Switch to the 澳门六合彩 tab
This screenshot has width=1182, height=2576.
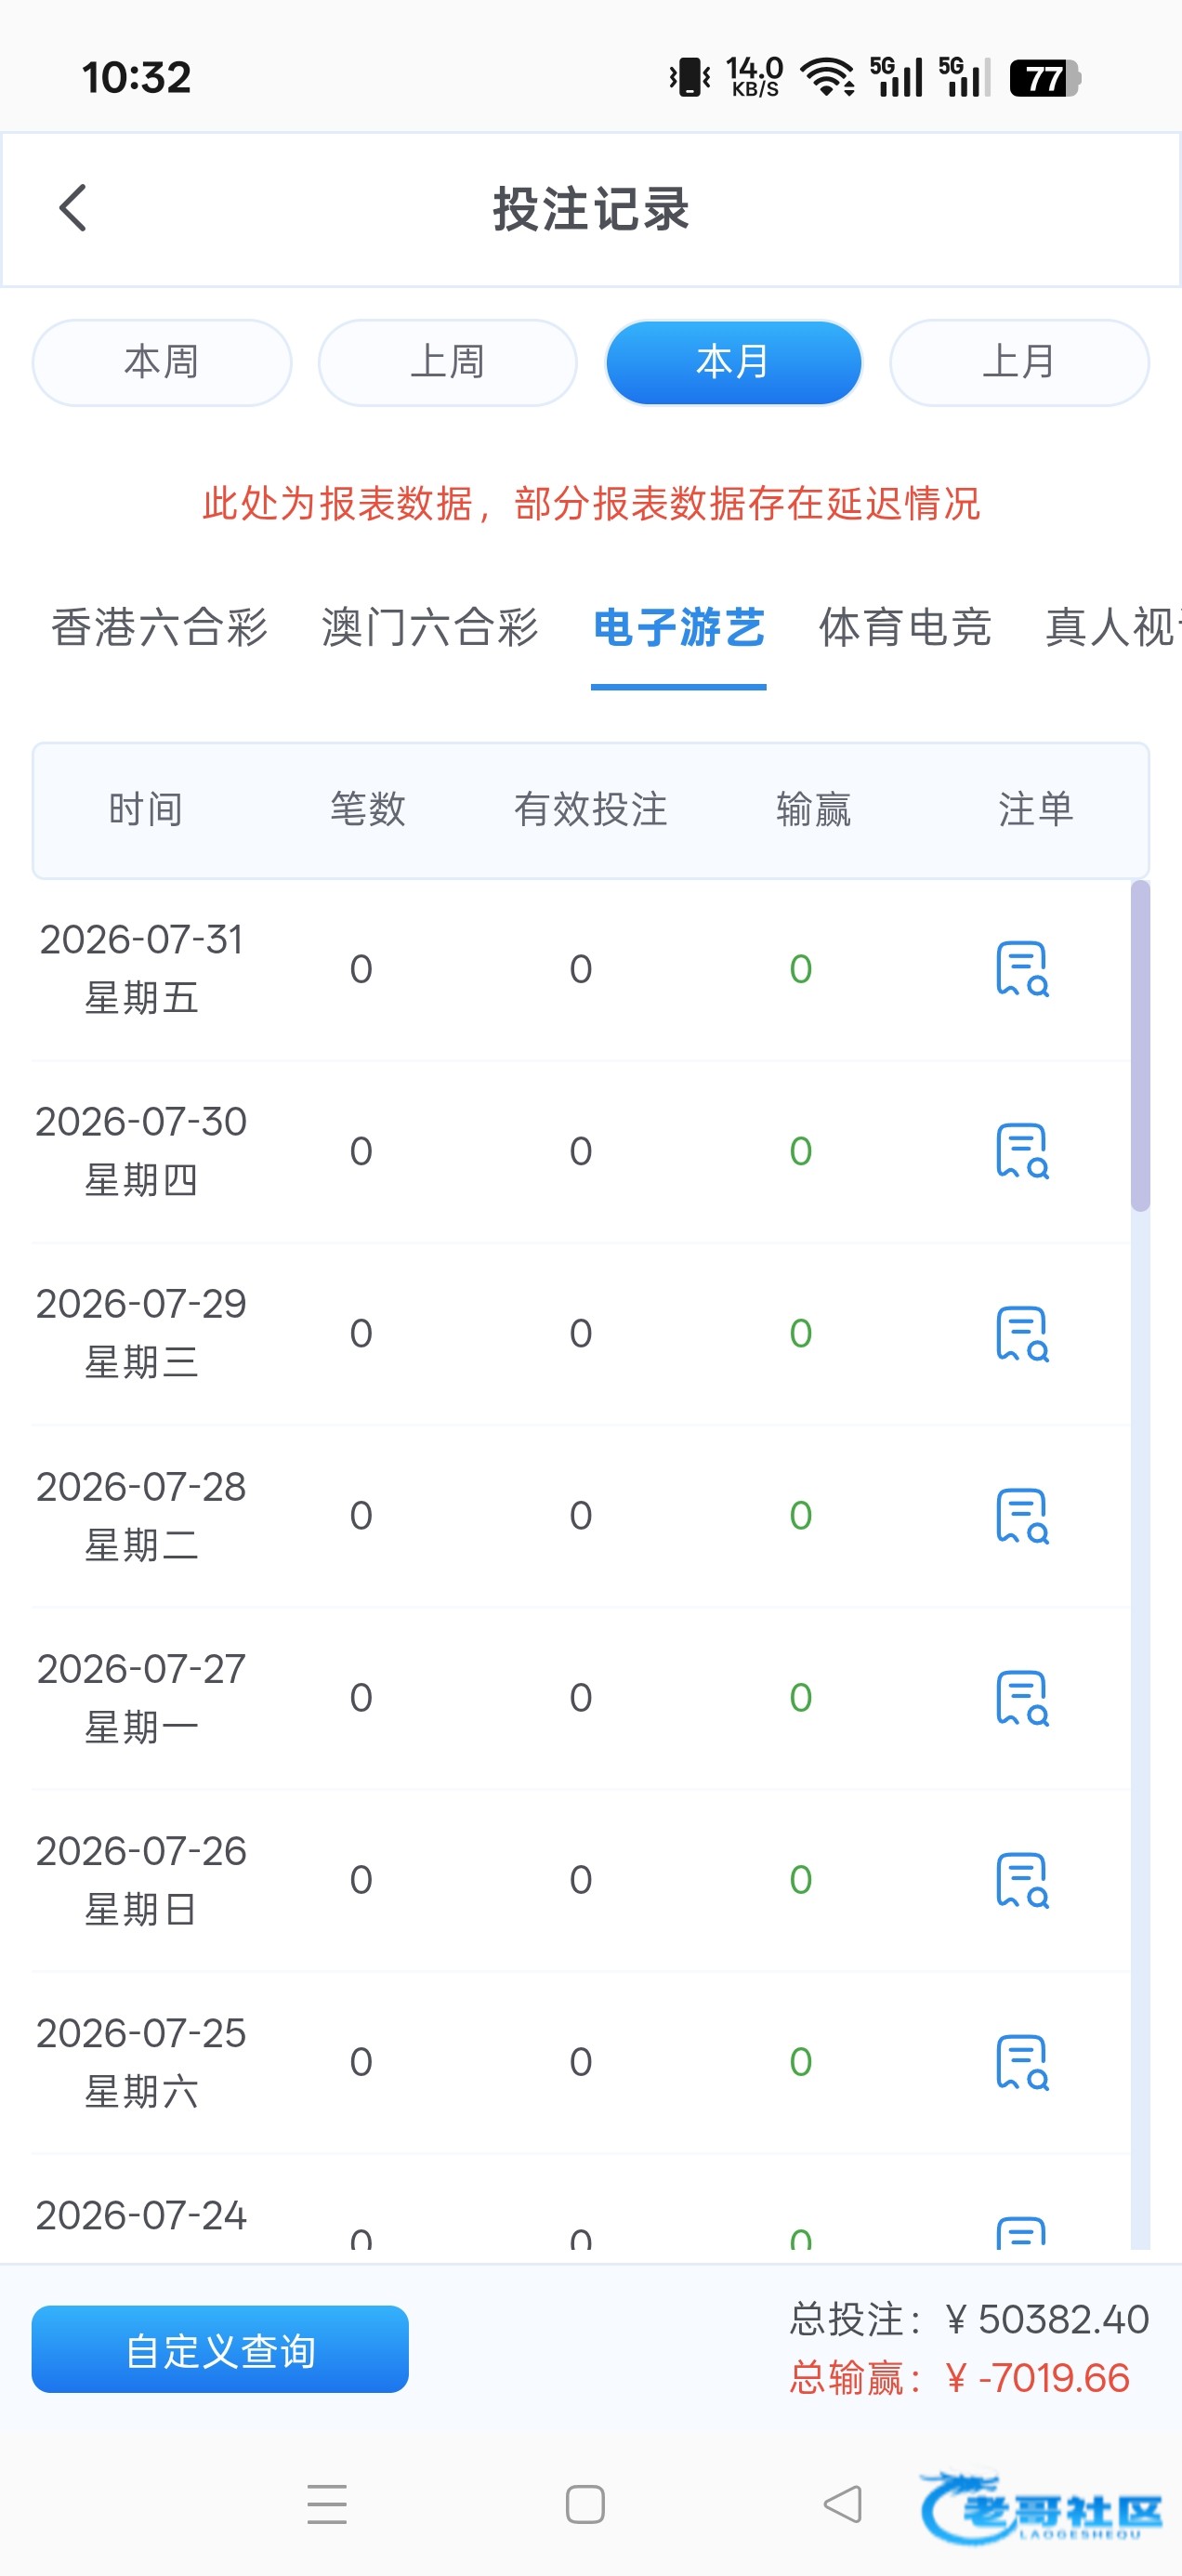click(430, 628)
